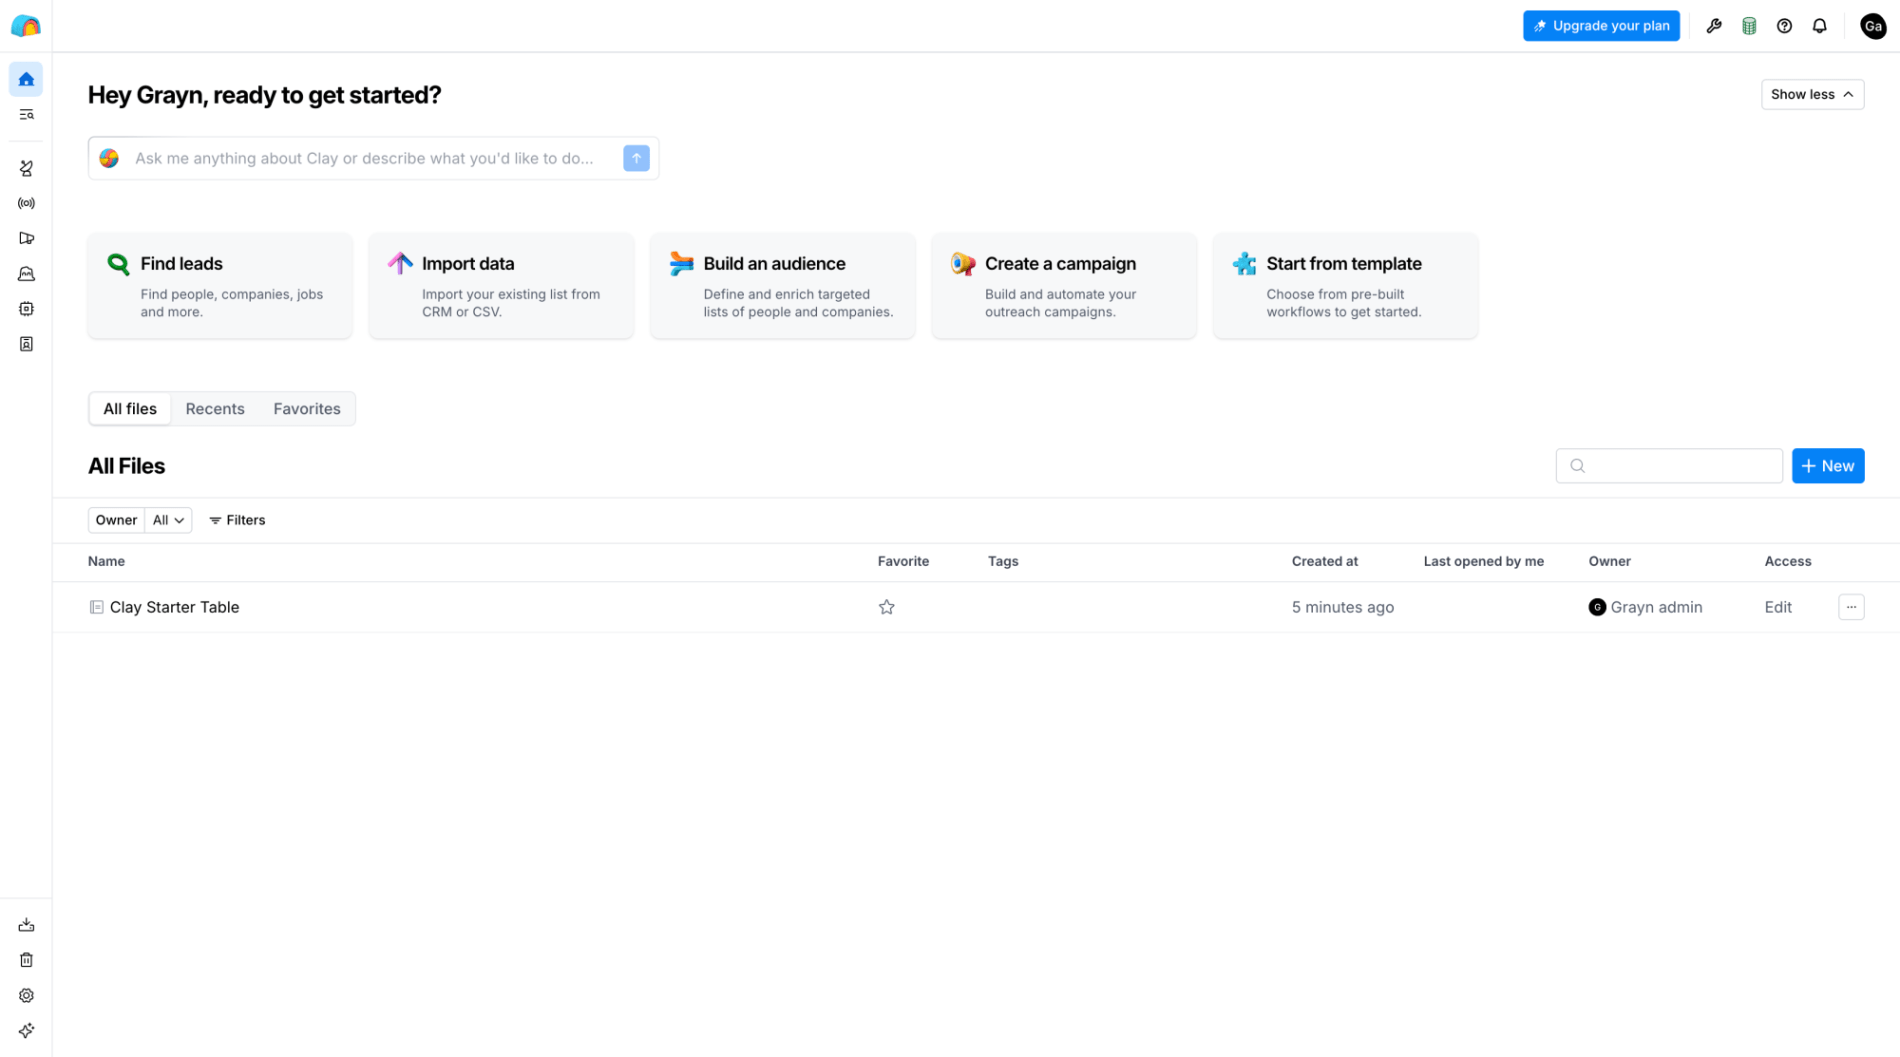Click the Owner column header
This screenshot has height=1057, width=1900.
pyautogui.click(x=1609, y=561)
